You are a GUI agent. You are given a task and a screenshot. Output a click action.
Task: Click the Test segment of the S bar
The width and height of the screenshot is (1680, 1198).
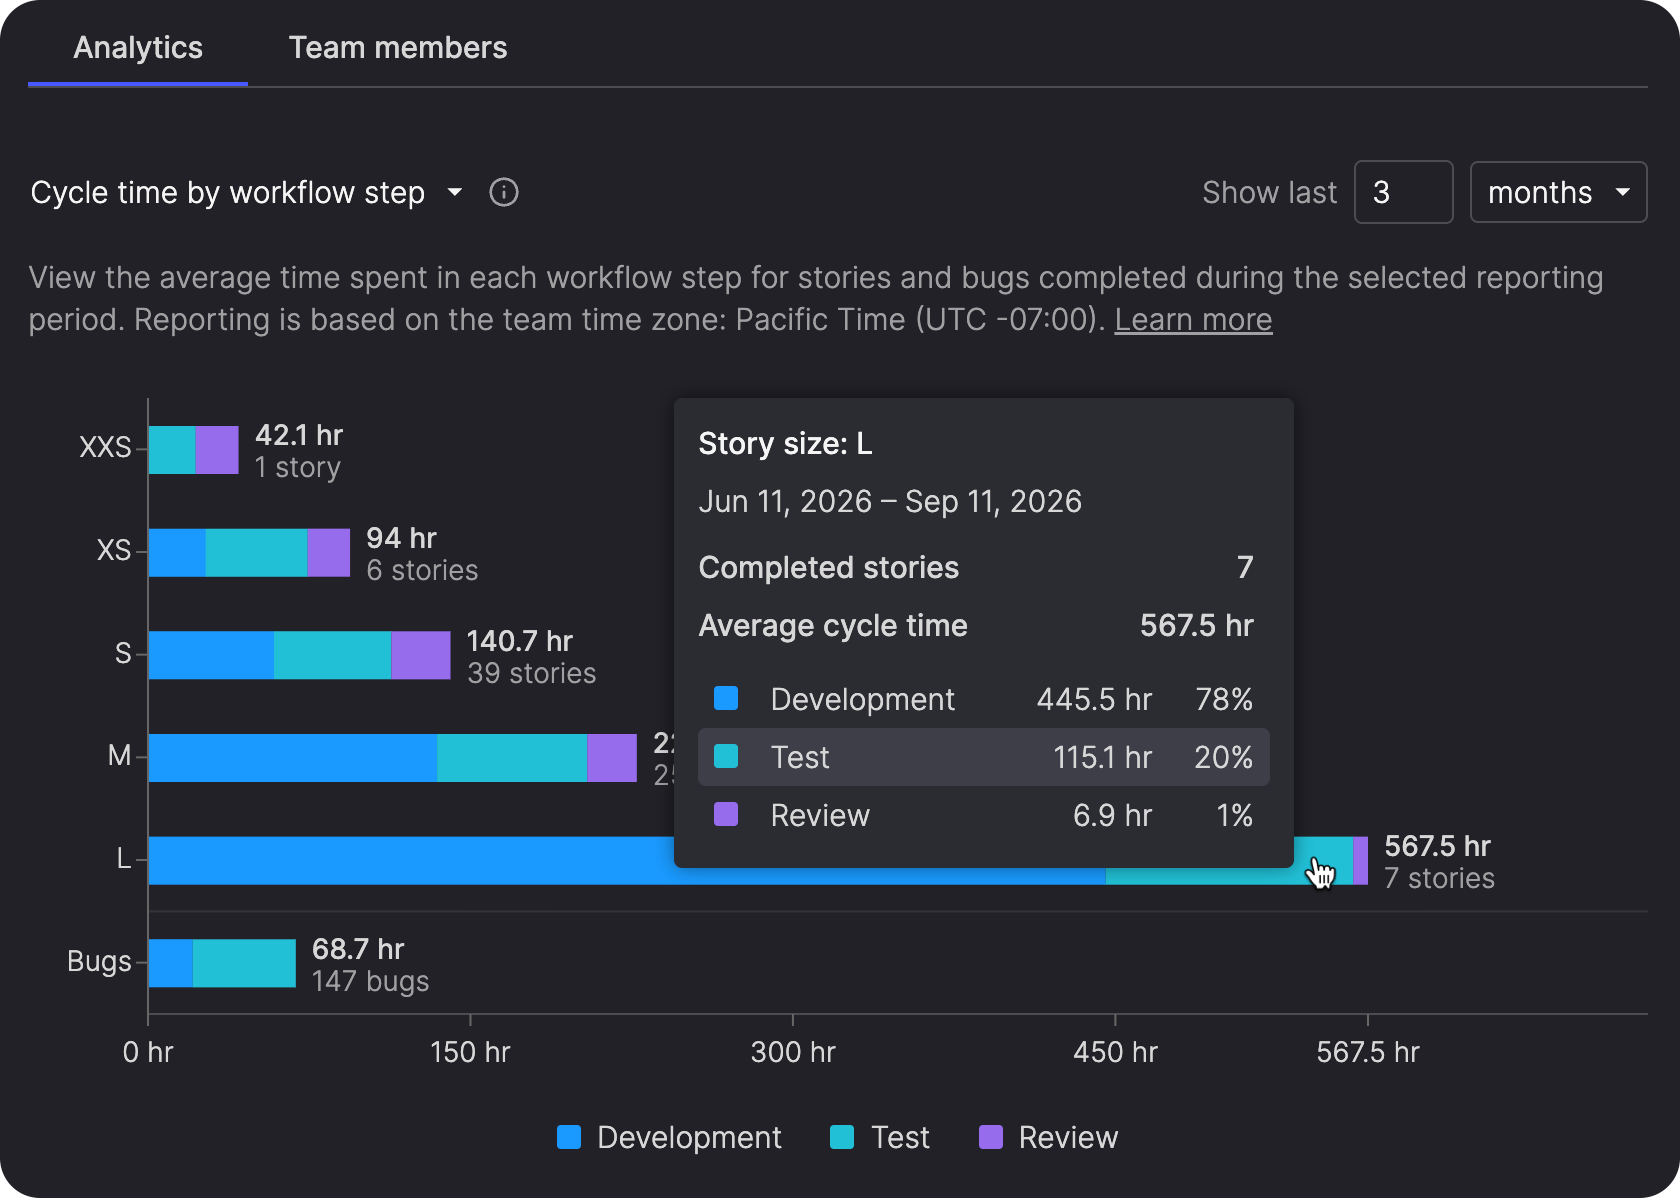[x=332, y=655]
